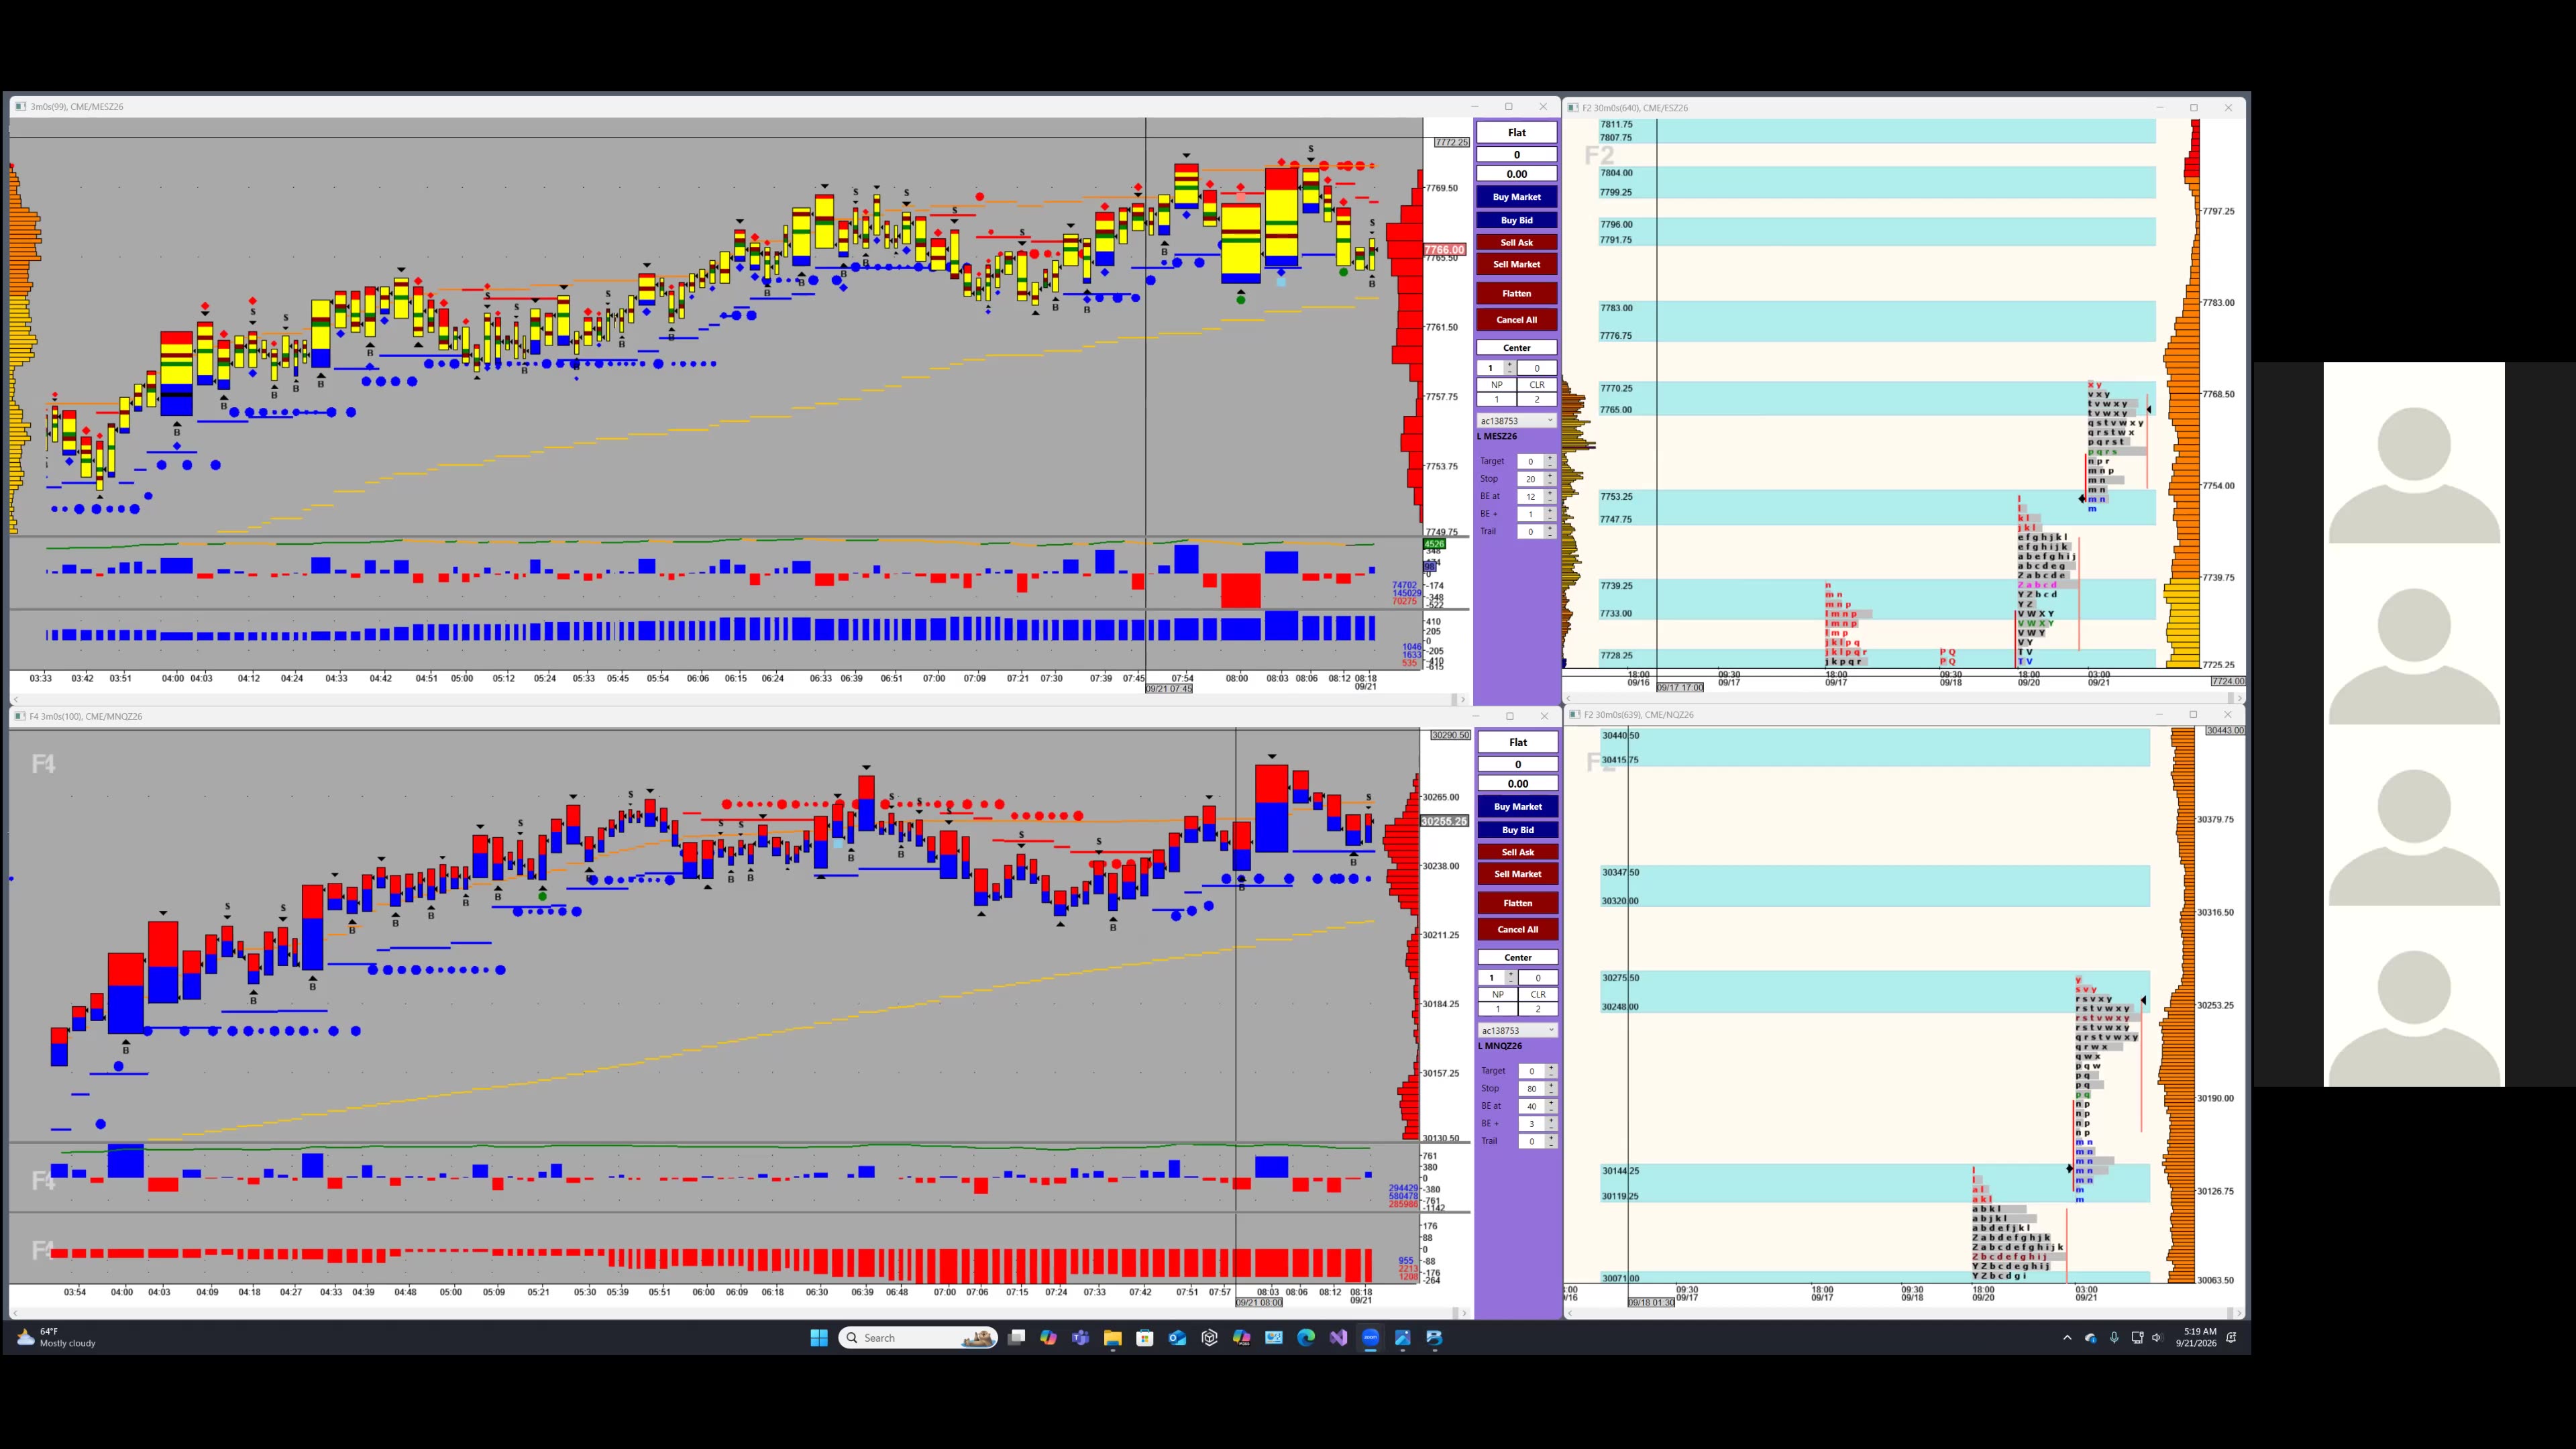Click the OneDrive cloud icon in the tray
The image size is (2576, 1449).
2091,1338
